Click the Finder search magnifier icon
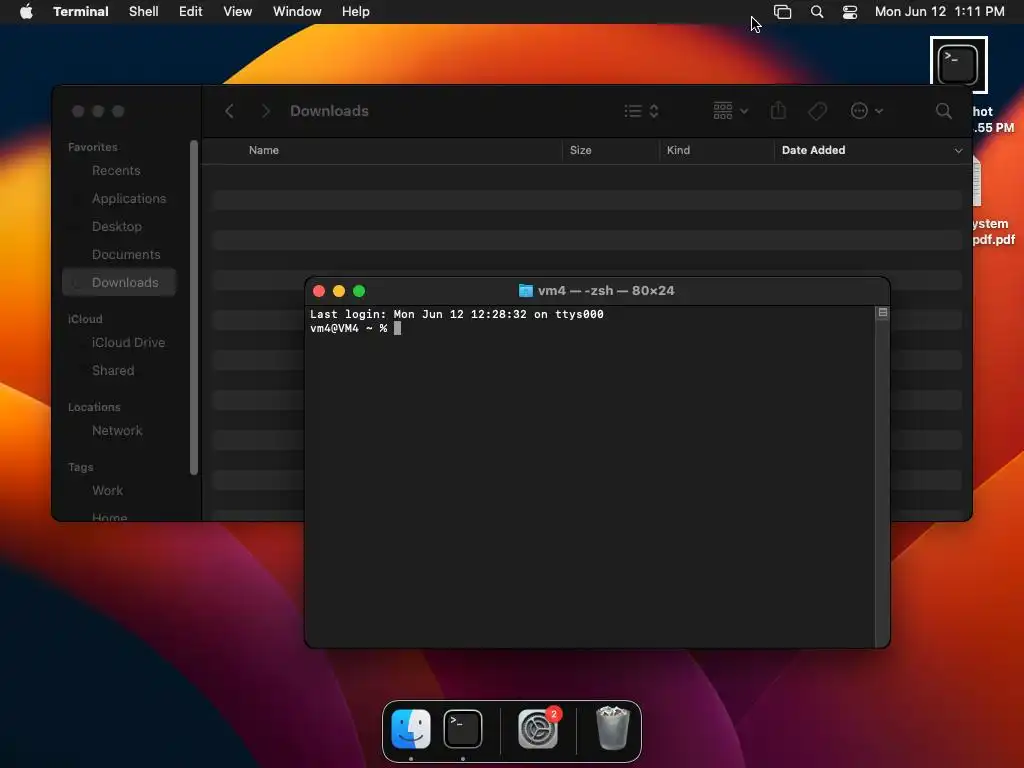Screen dimensions: 1024x768 click(x=943, y=111)
